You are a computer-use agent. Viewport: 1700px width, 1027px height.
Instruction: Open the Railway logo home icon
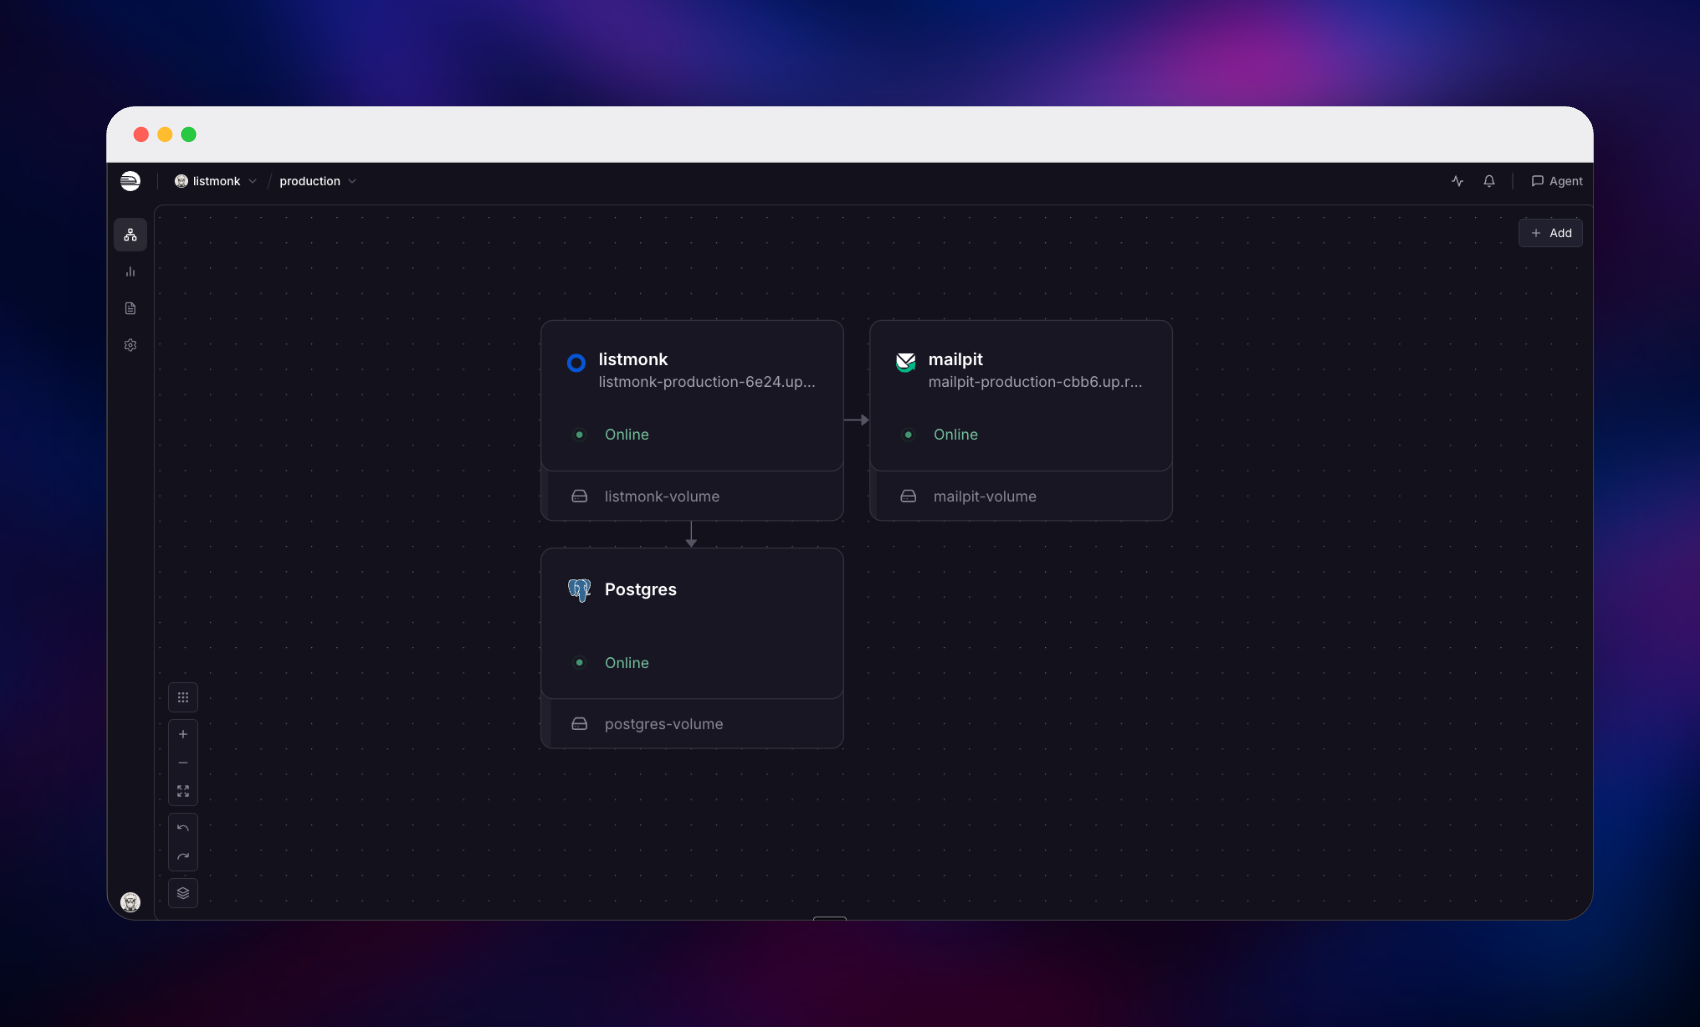[130, 181]
